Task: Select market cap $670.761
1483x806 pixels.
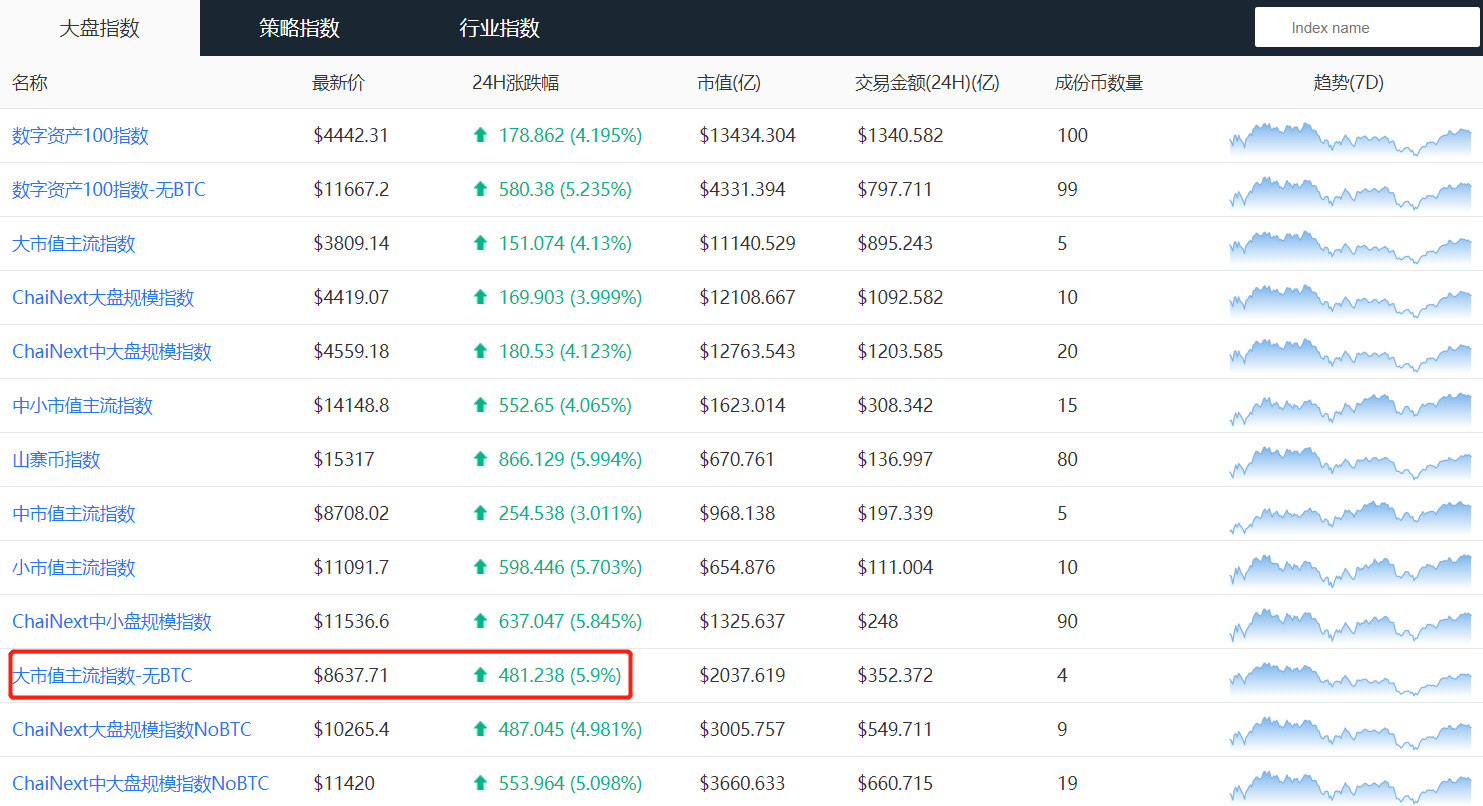Action: (737, 460)
